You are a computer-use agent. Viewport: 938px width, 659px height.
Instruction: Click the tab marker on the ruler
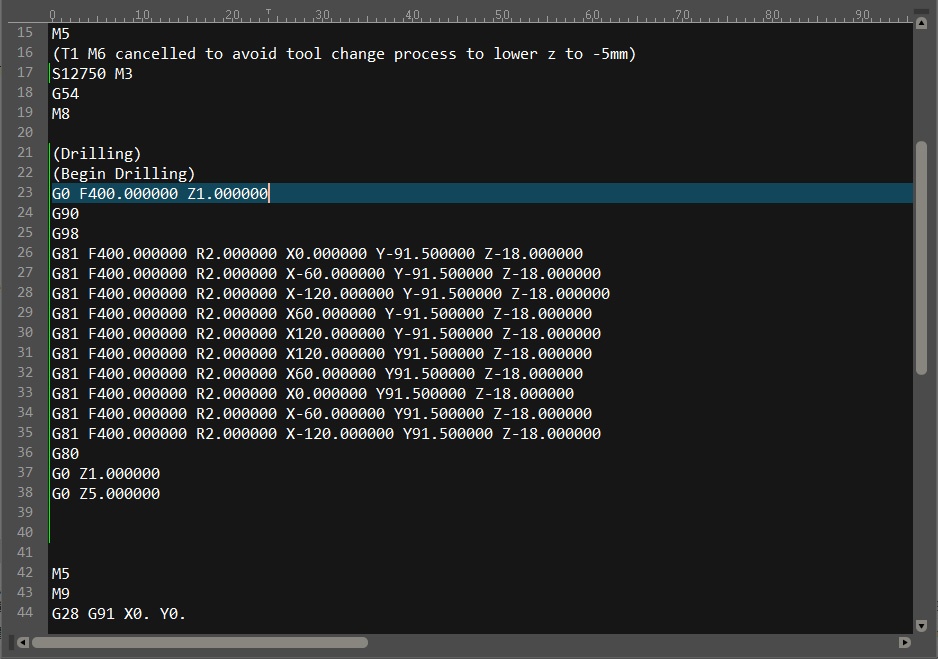click(x=268, y=13)
